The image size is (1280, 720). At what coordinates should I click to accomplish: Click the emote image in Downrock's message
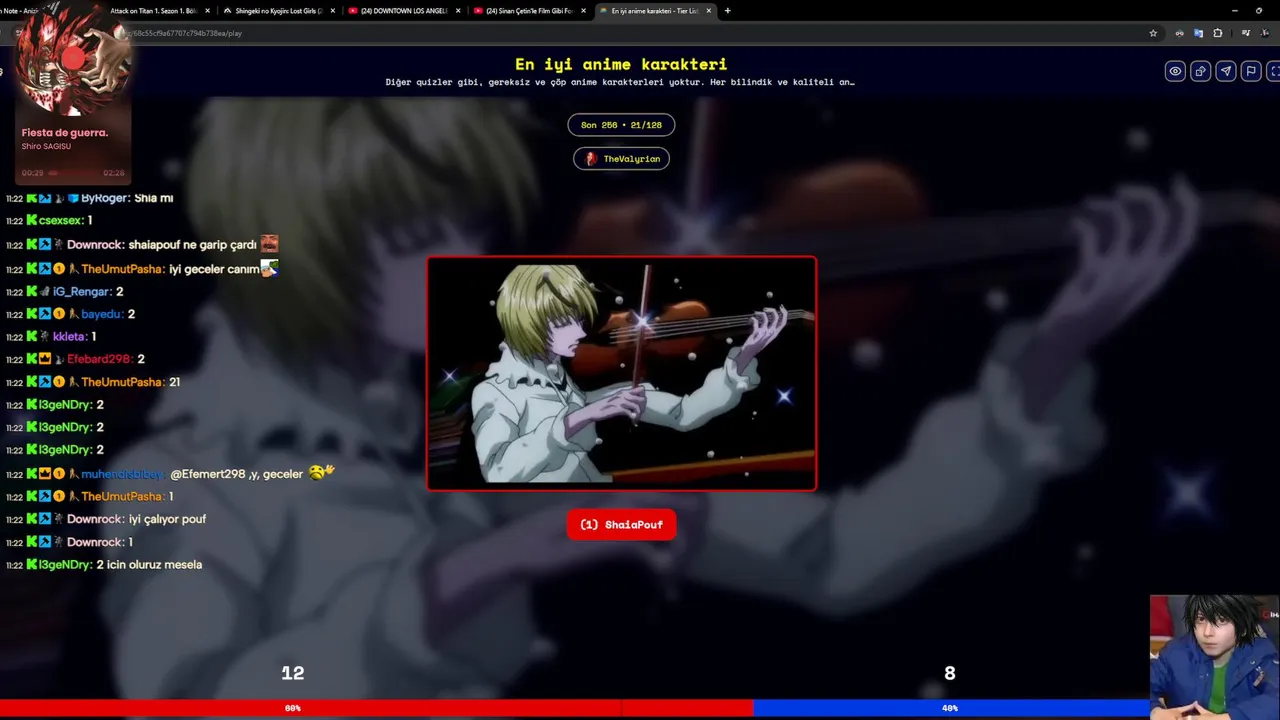point(269,244)
